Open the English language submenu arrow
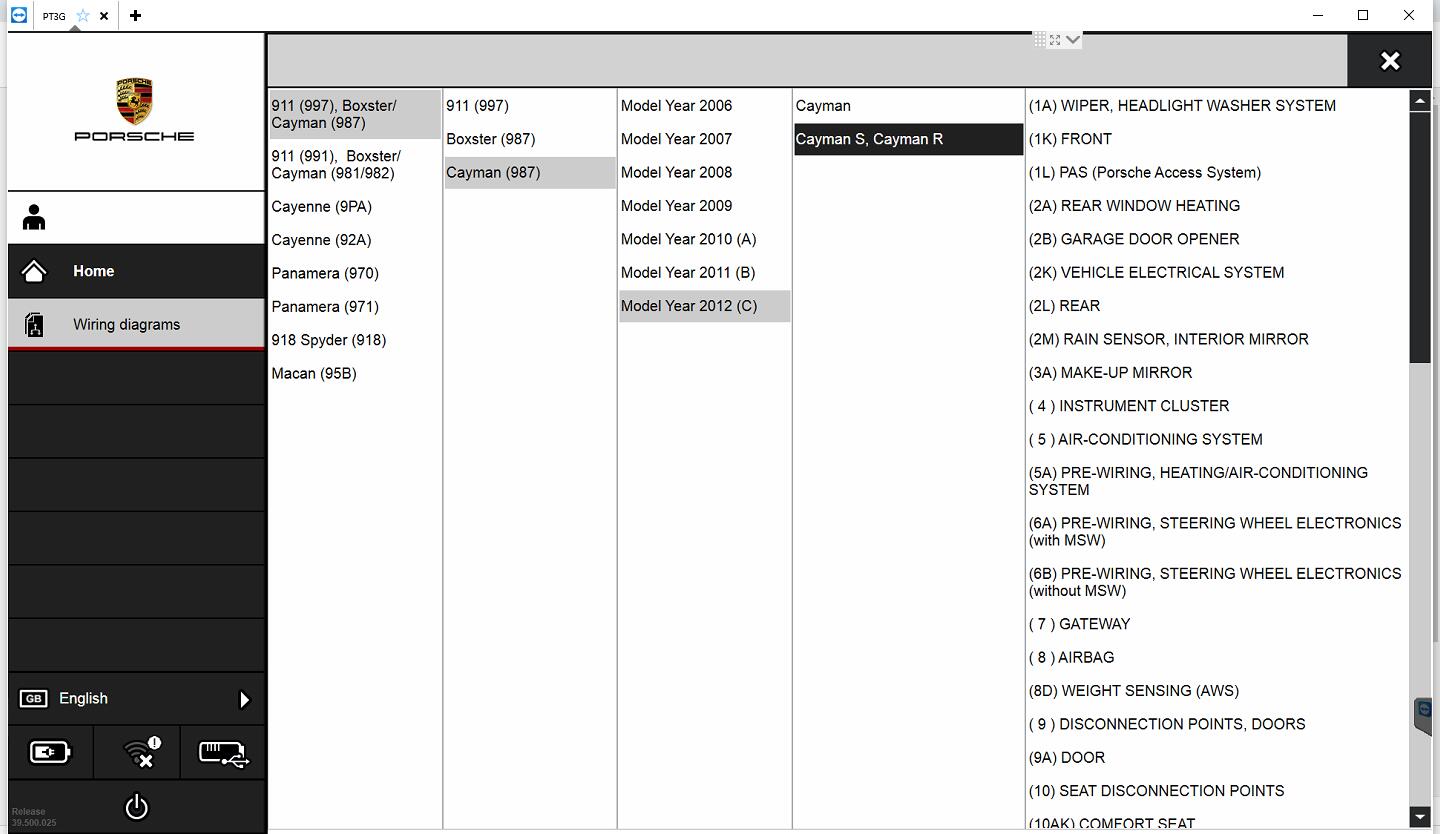 245,699
